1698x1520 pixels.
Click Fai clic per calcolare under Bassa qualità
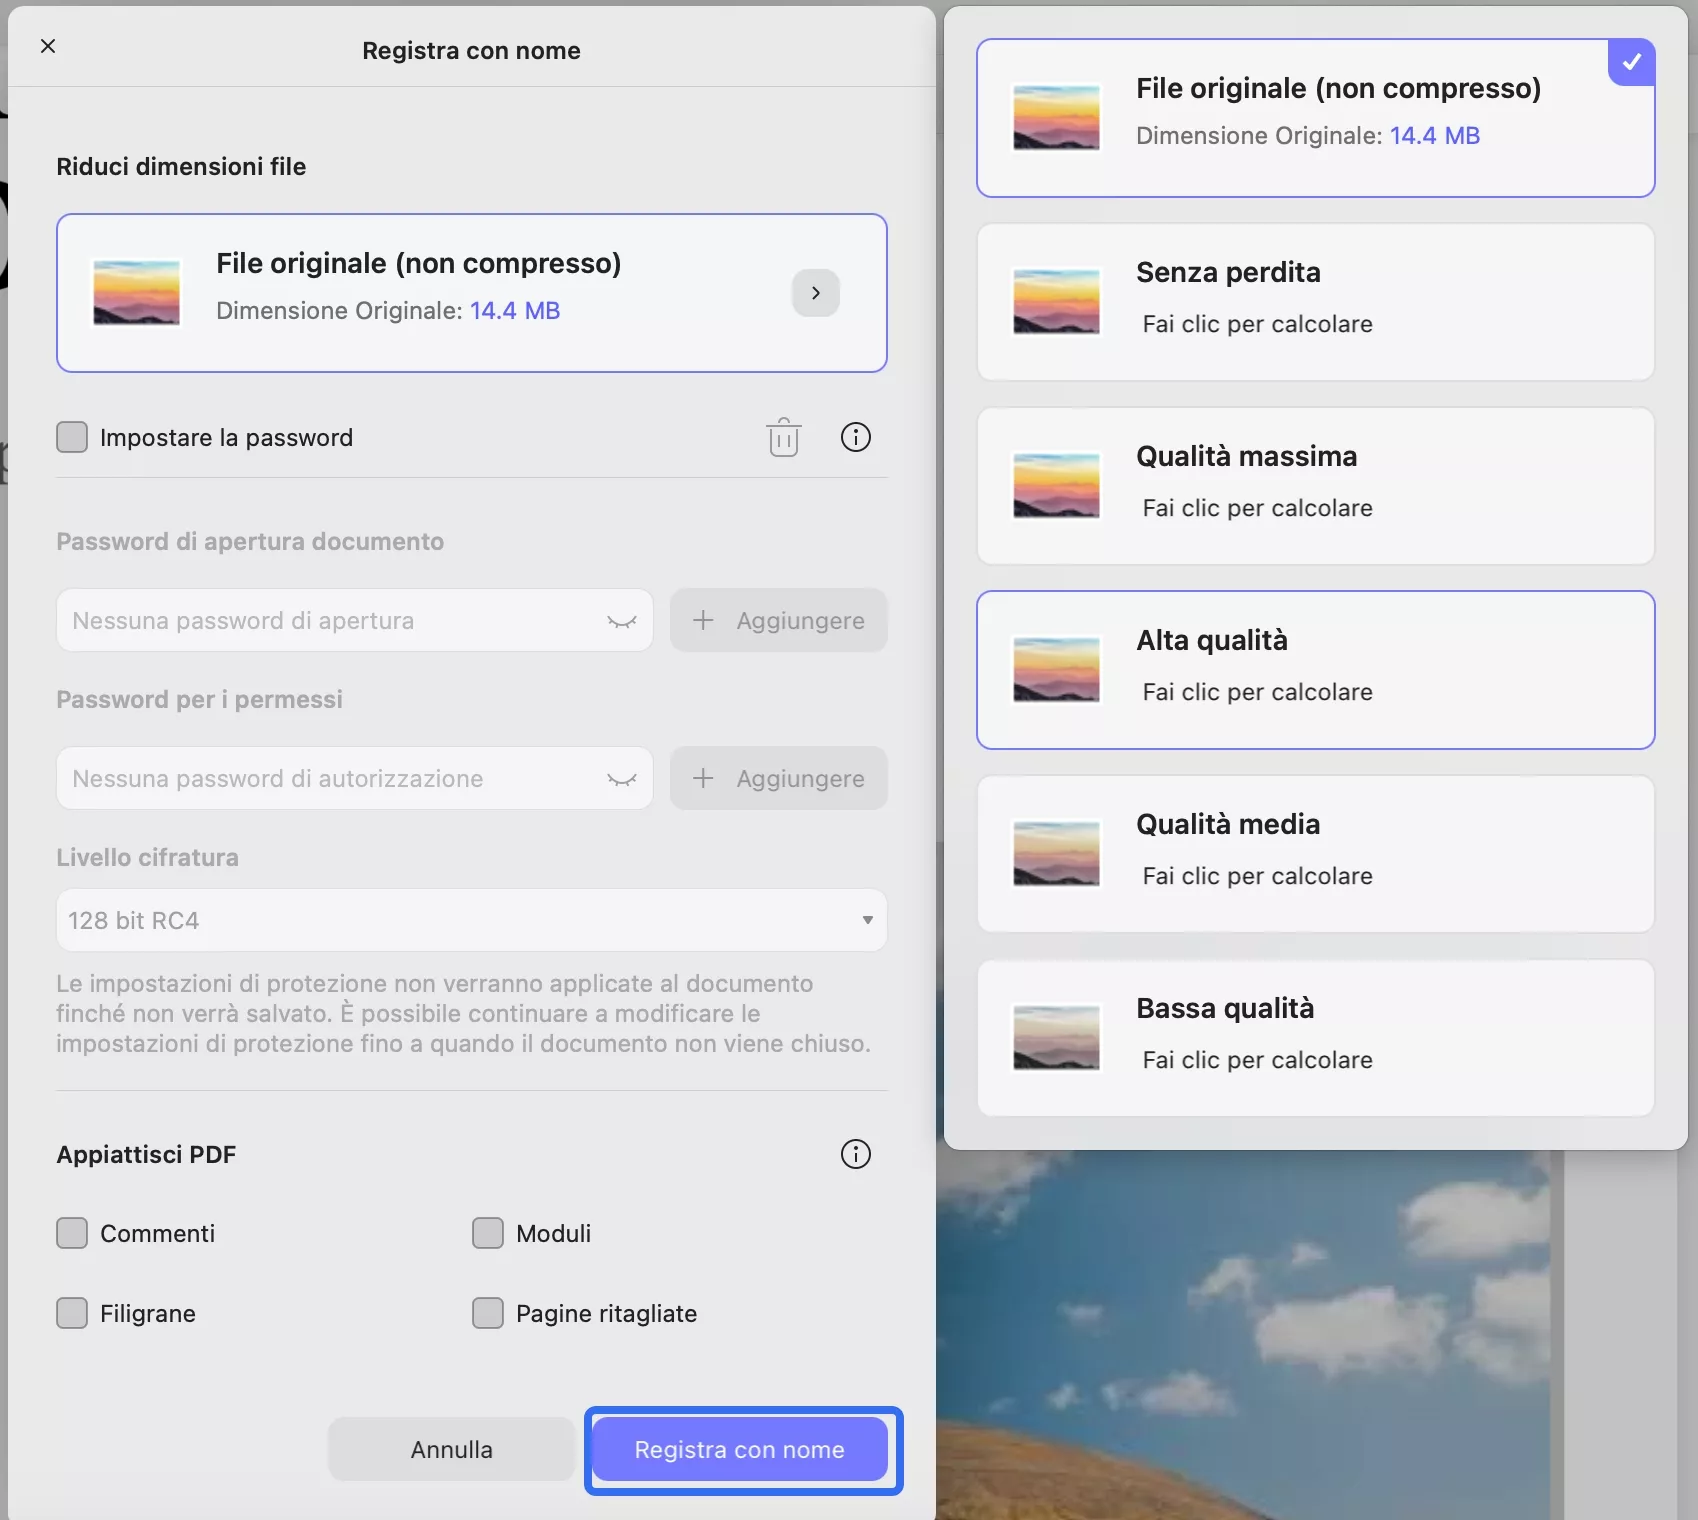[1258, 1060]
